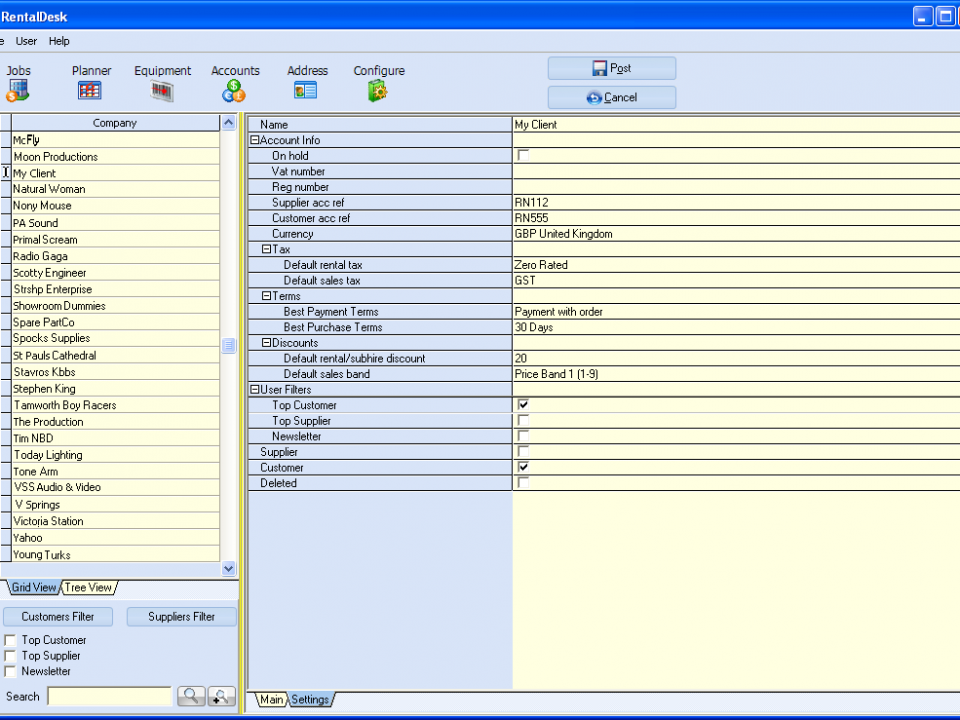Click the clear search icon button
Image resolution: width=960 pixels, height=720 pixels.
[221, 696]
